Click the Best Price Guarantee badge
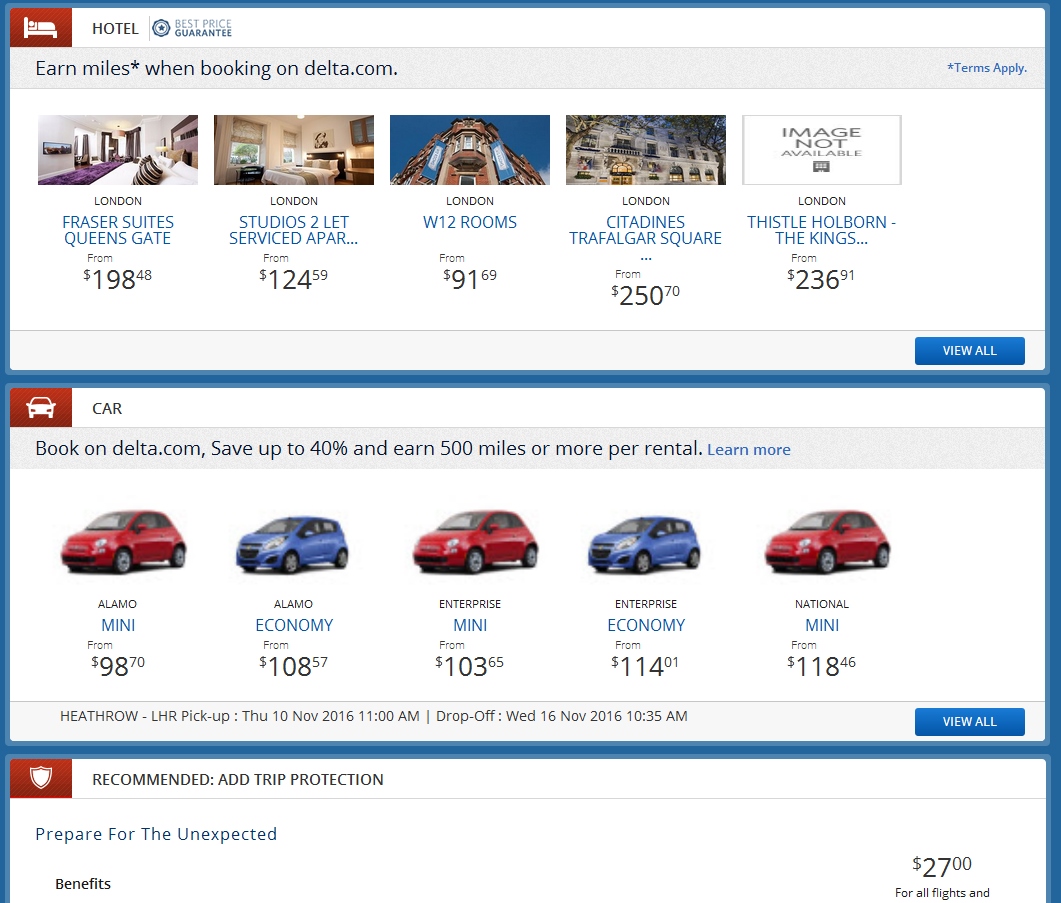 click(x=192, y=28)
